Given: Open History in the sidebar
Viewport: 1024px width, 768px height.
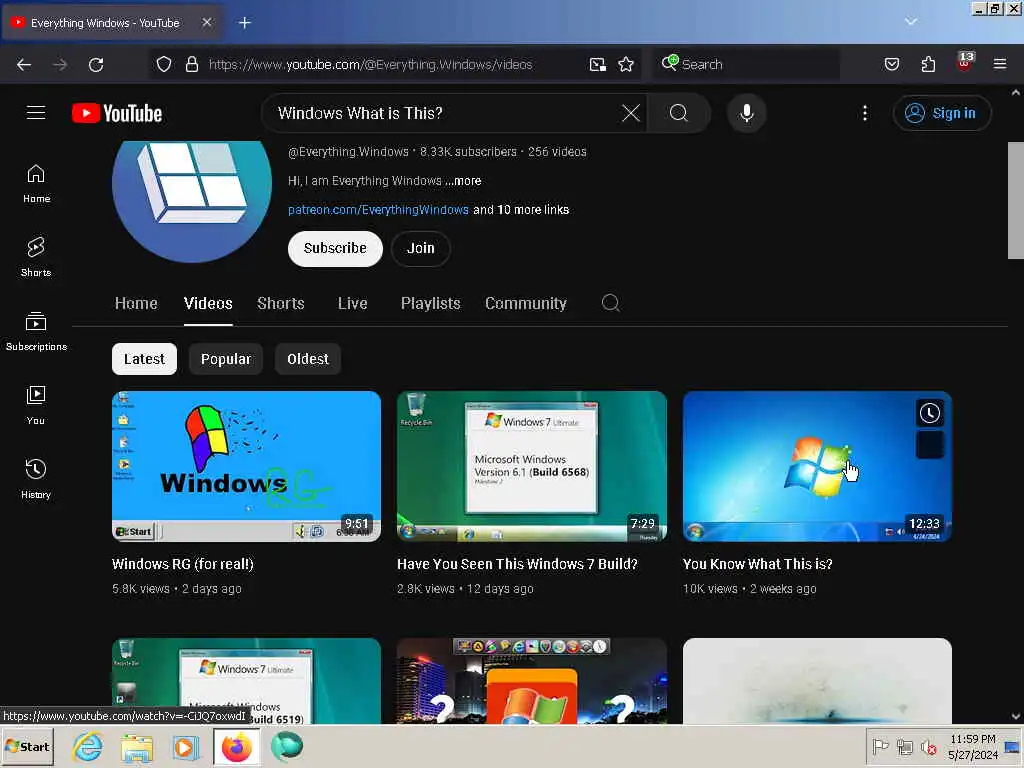Looking at the screenshot, I should click(36, 479).
